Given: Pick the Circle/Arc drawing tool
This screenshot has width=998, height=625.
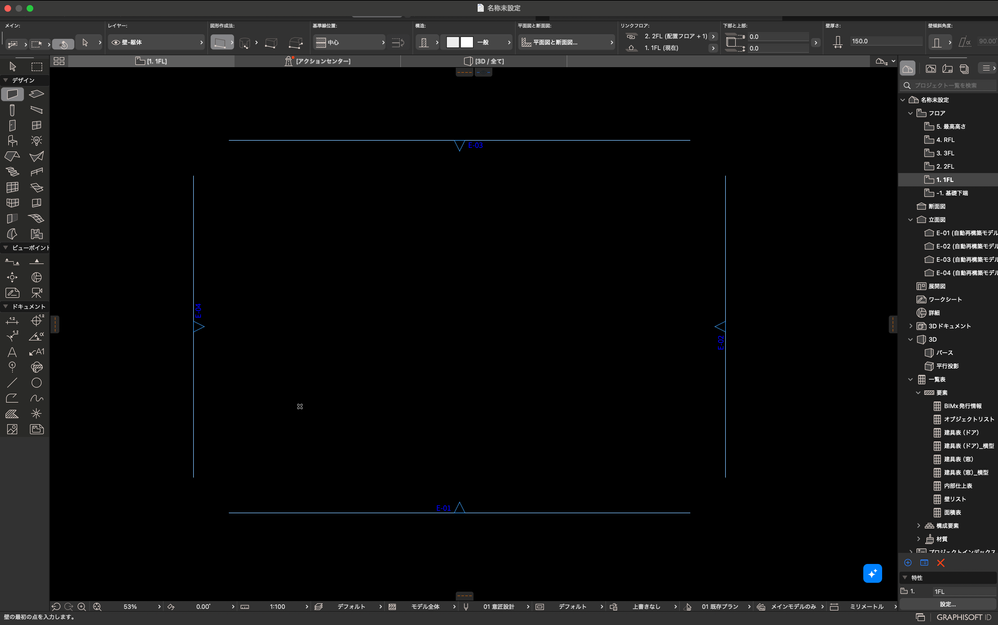Looking at the screenshot, I should coord(37,383).
